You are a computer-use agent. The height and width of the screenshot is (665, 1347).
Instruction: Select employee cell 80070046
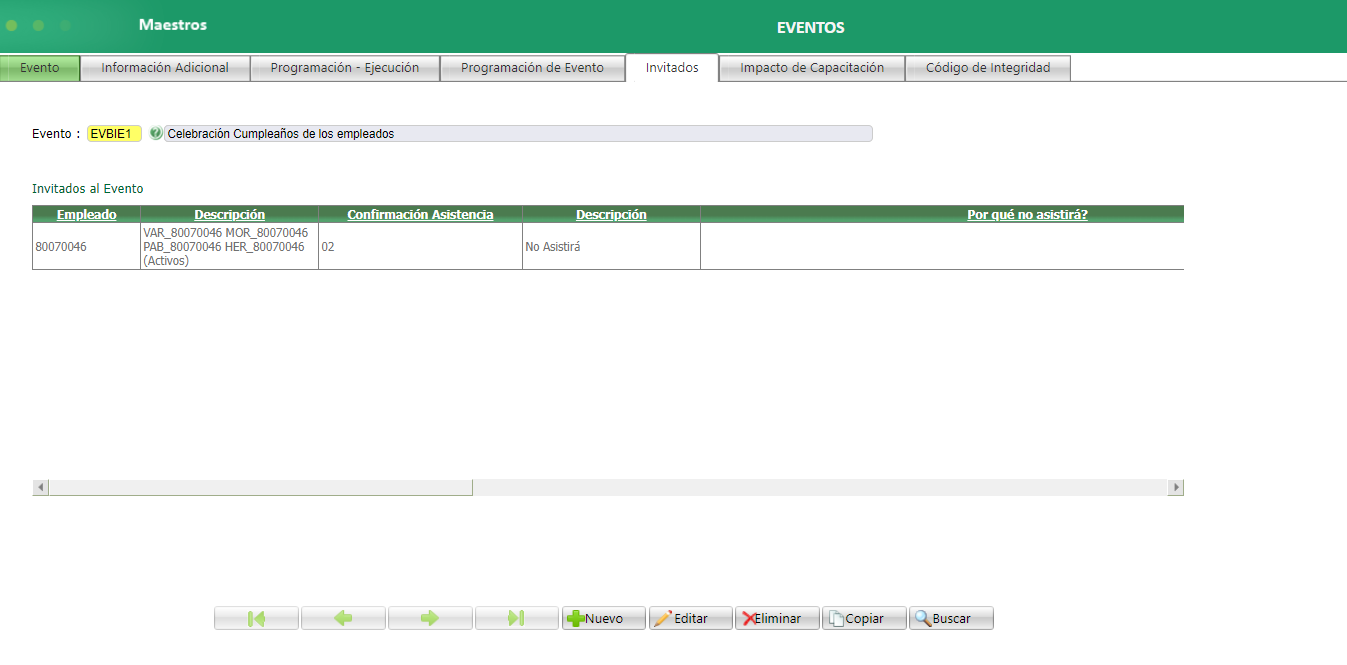tap(86, 246)
